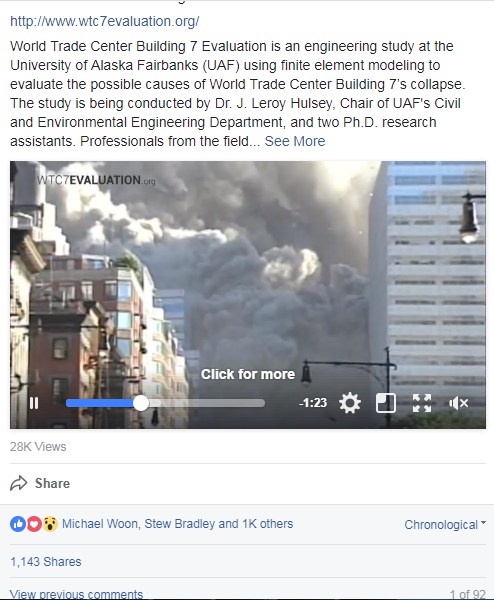
Task: Expand post text with See More
Action: (295, 141)
